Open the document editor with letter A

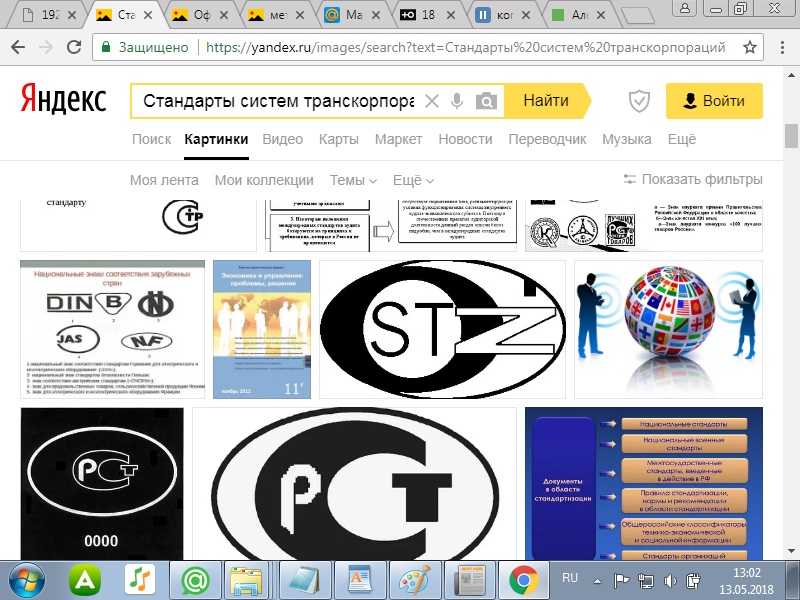coord(360,580)
